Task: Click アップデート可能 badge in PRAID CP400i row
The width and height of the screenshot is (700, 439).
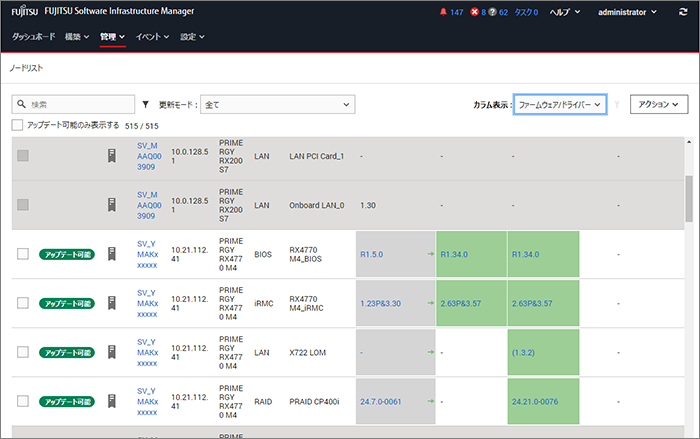Action: (67, 401)
